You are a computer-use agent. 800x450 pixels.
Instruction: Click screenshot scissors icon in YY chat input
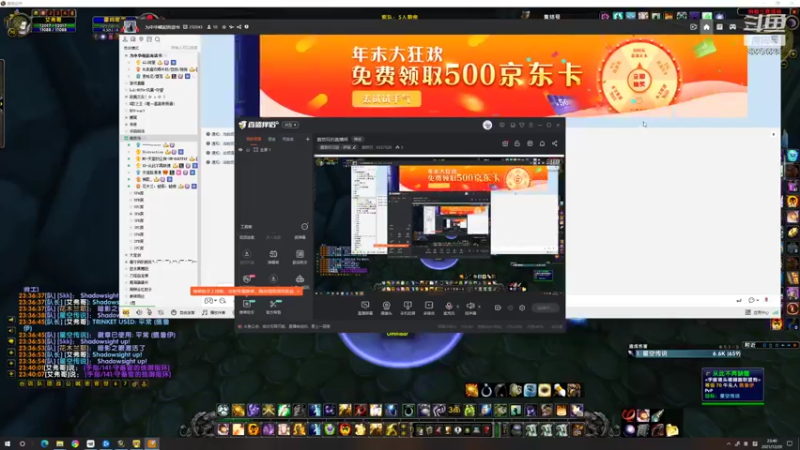tap(222, 301)
